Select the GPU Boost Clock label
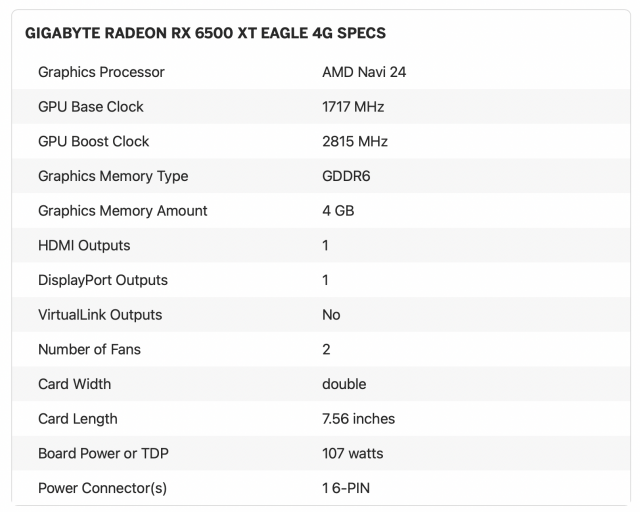This screenshot has width=640, height=512. click(94, 141)
